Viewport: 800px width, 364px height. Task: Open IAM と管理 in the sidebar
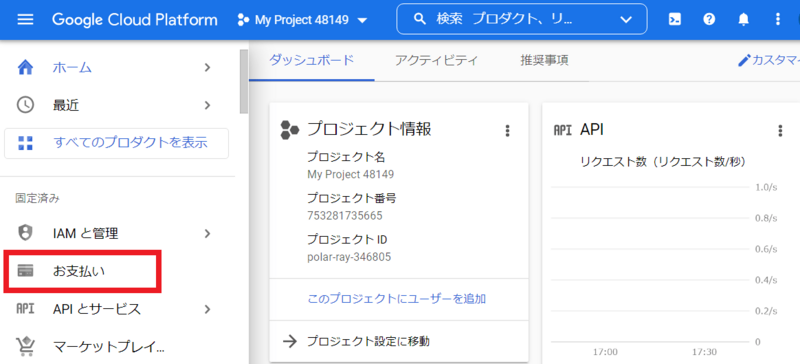coord(86,234)
